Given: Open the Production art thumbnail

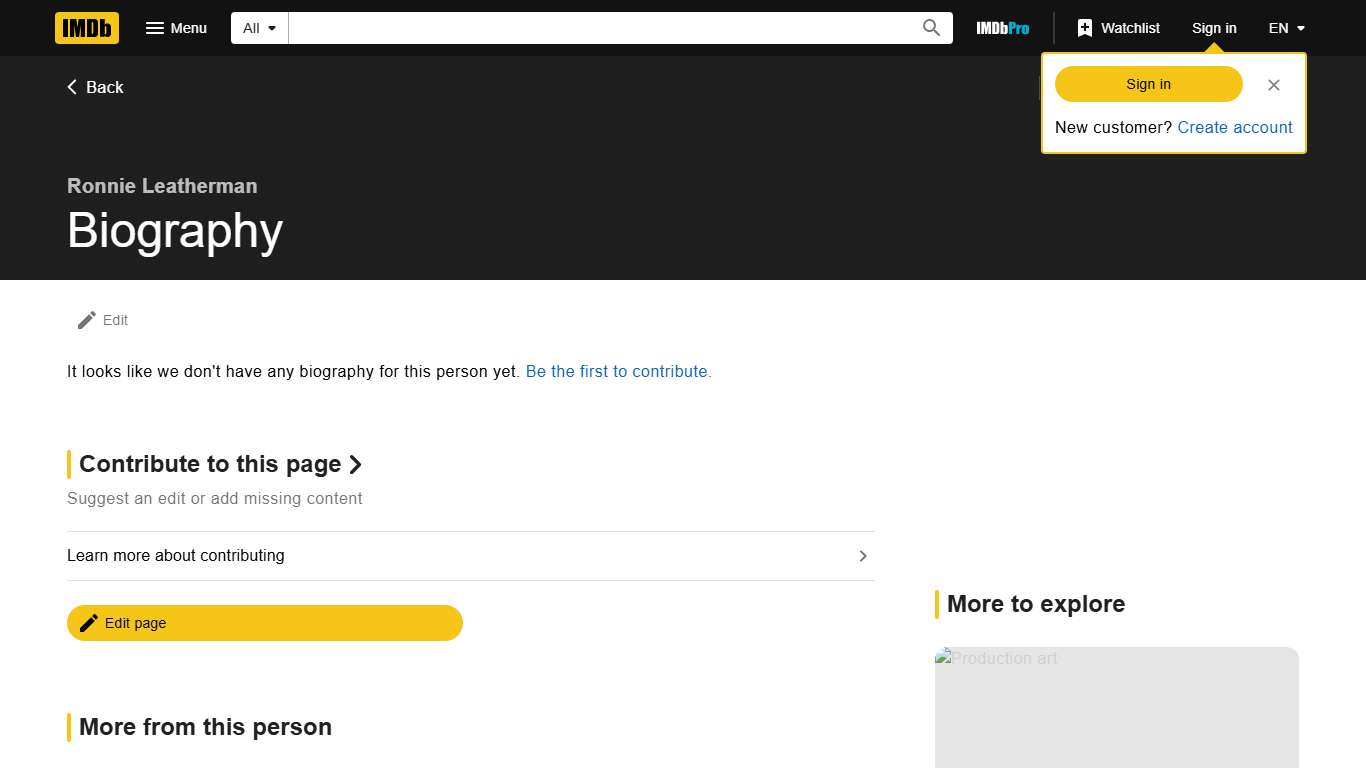Looking at the screenshot, I should click(1116, 706).
